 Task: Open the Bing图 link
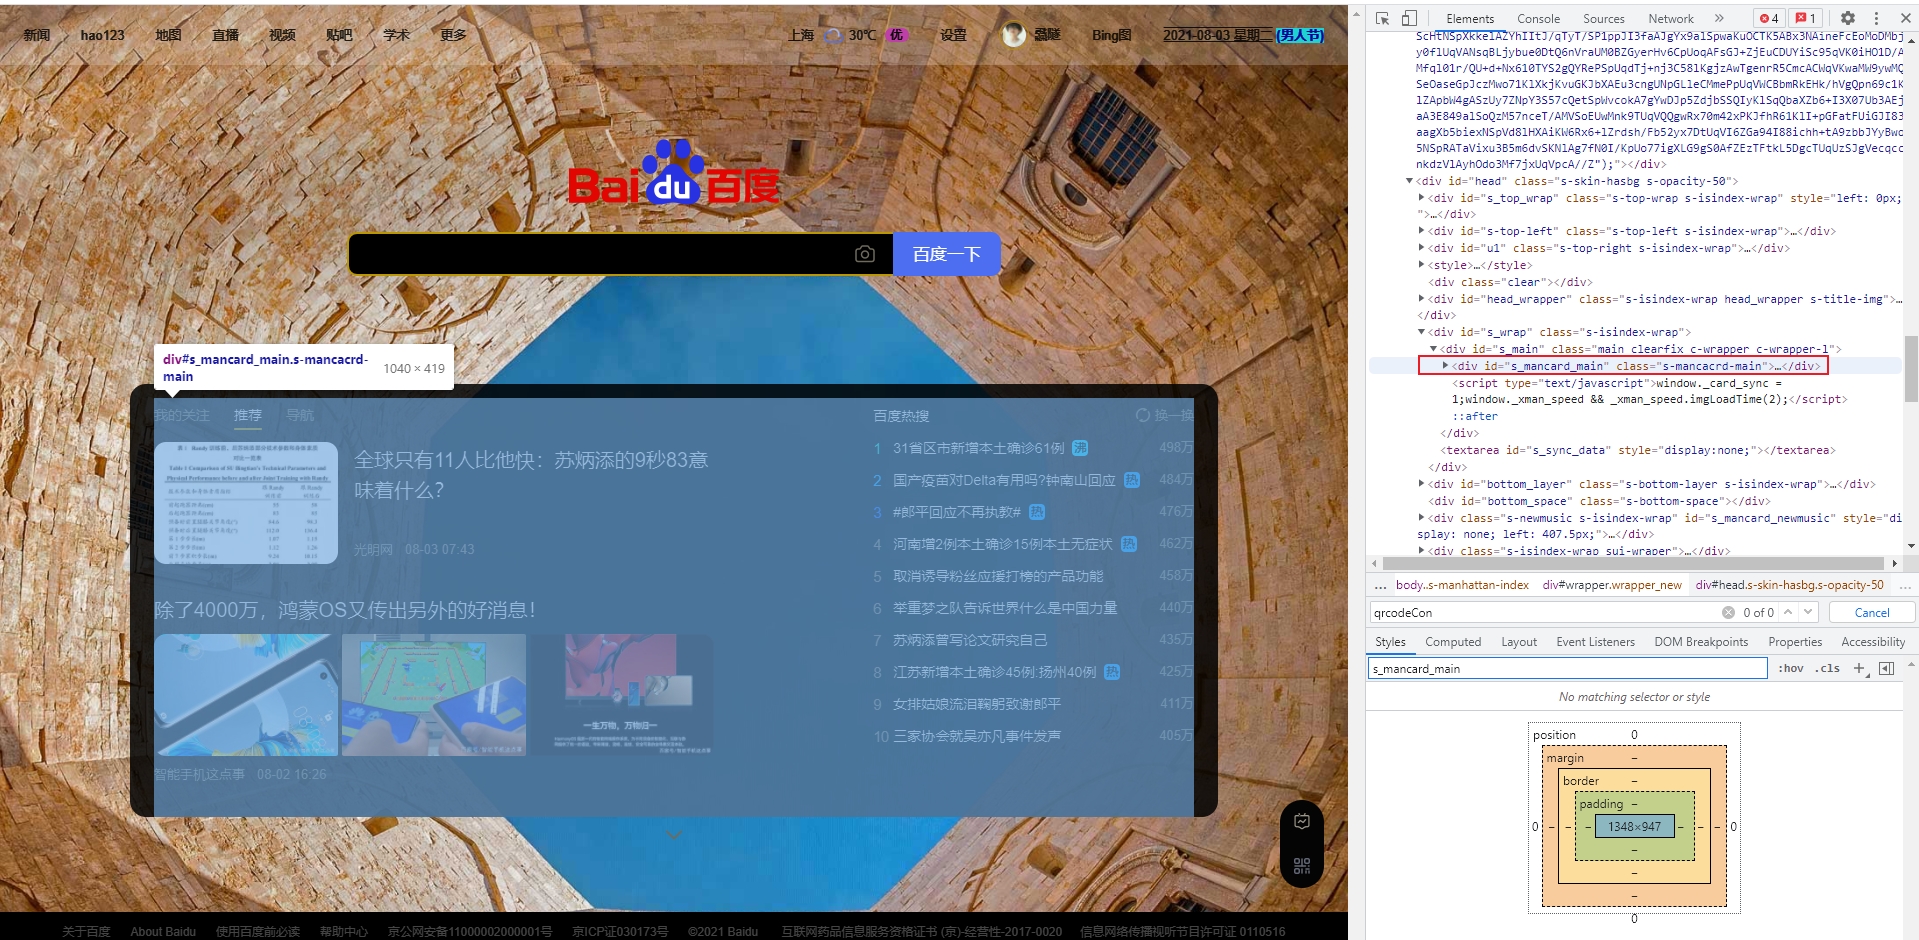(1111, 35)
